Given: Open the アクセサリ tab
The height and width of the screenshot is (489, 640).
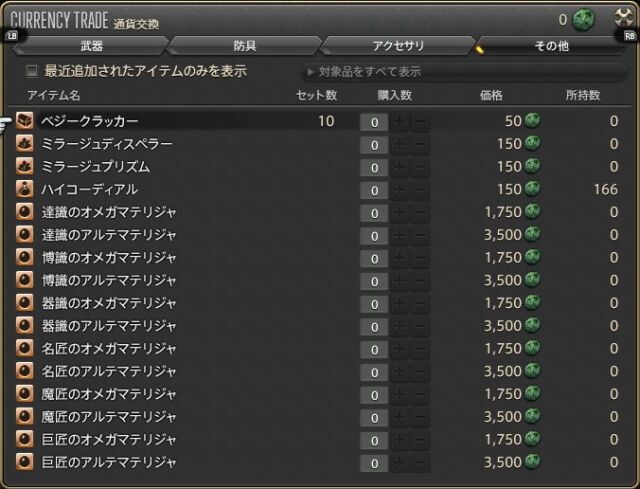Looking at the screenshot, I should pyautogui.click(x=397, y=46).
